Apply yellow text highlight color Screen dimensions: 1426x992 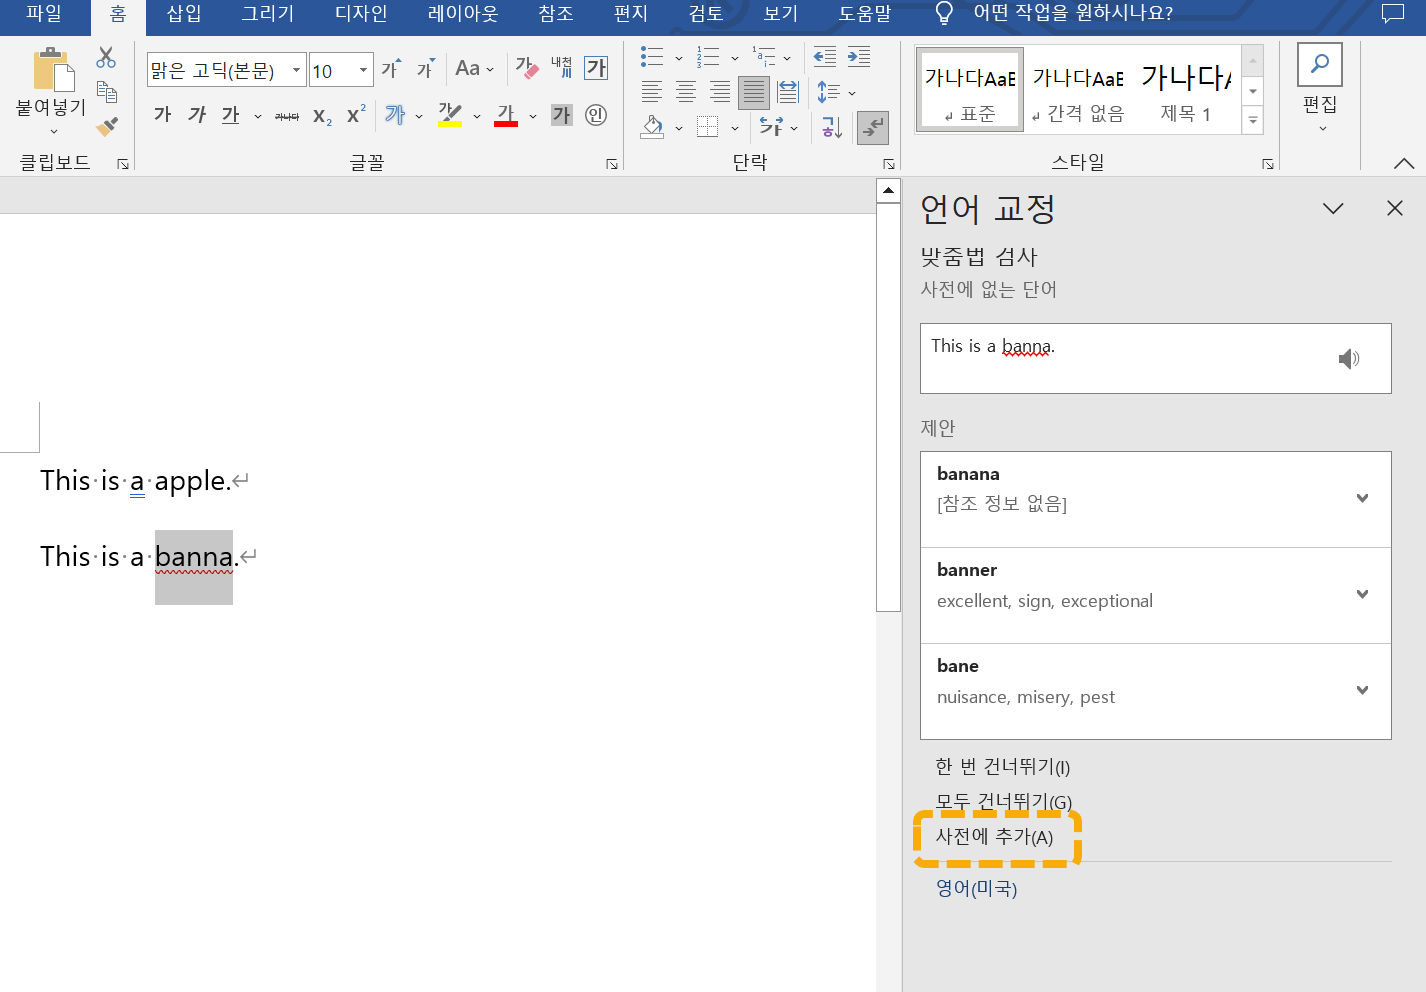click(449, 114)
